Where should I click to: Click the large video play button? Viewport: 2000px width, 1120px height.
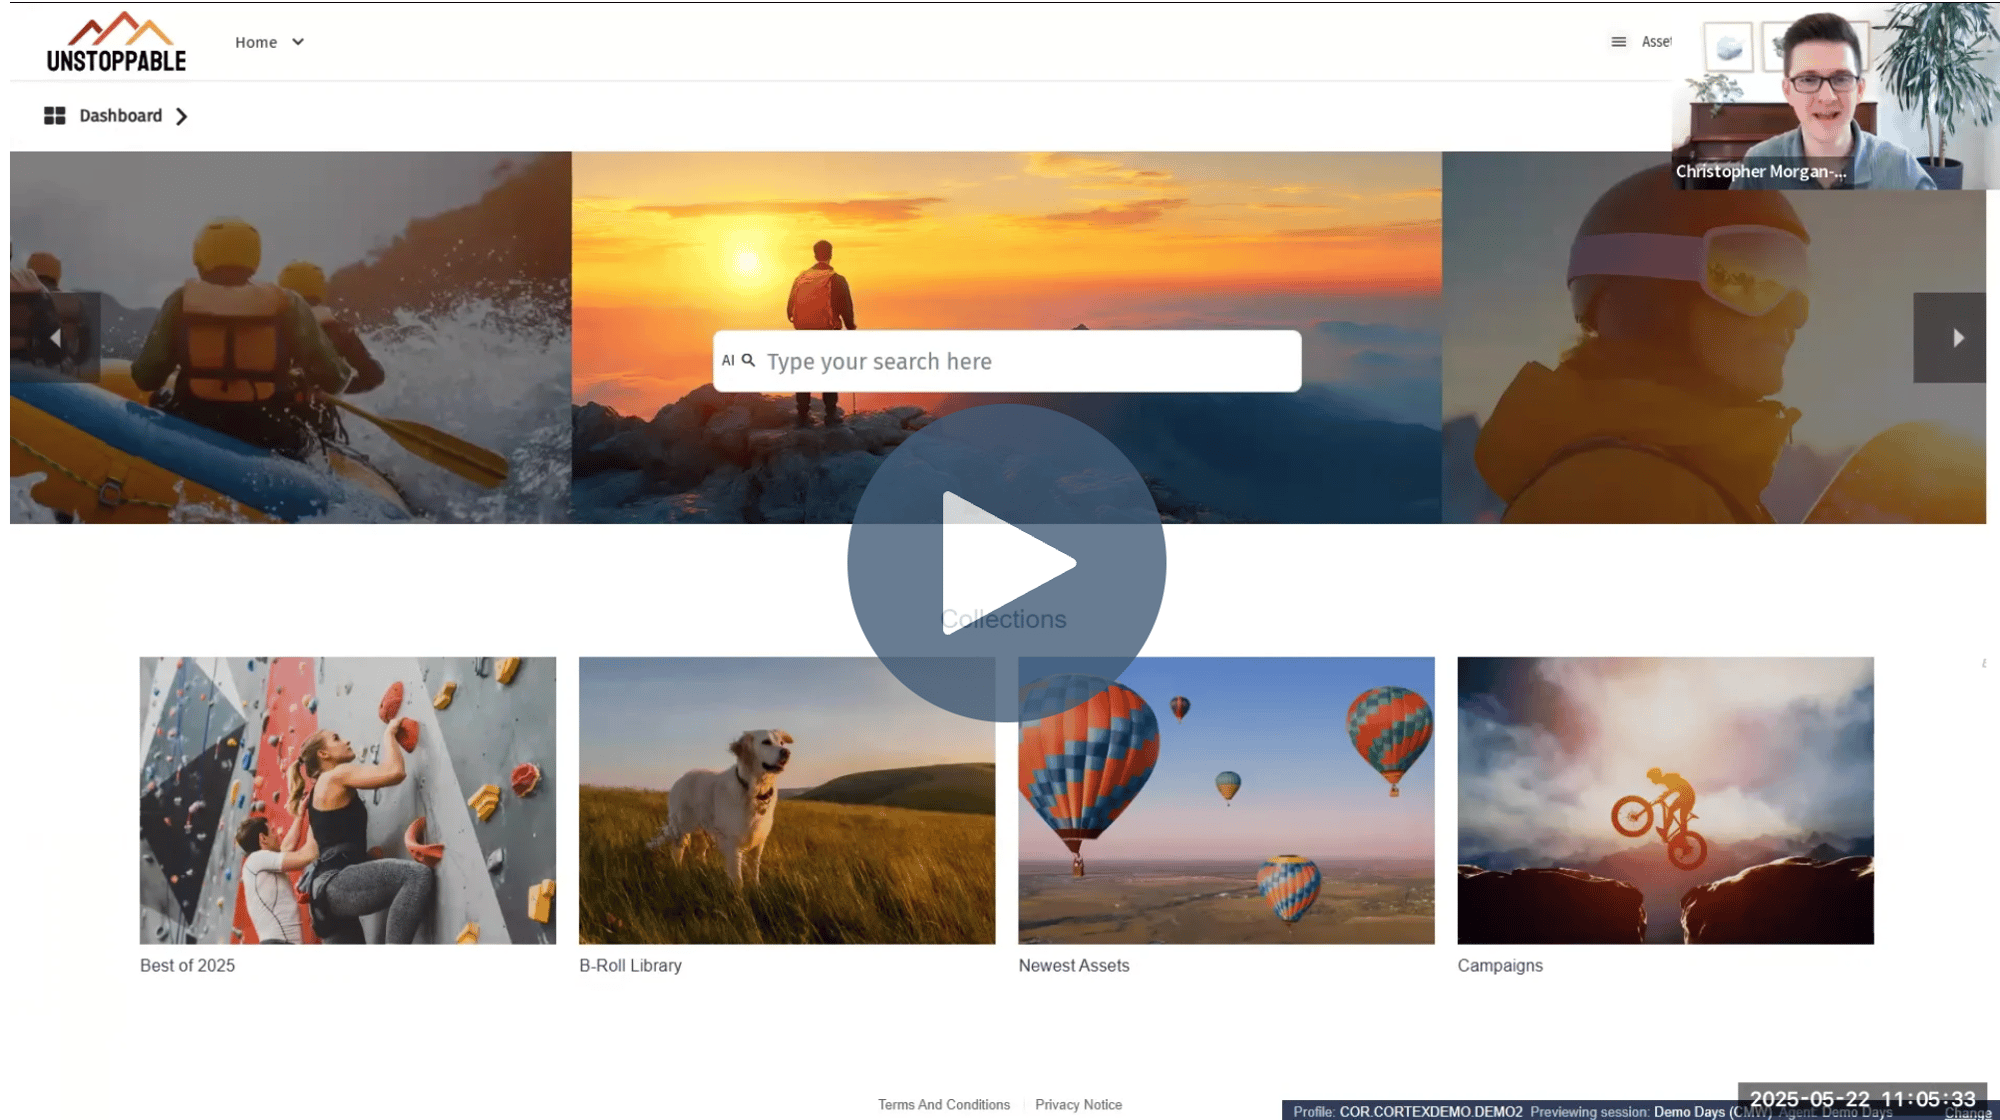pos(1006,563)
